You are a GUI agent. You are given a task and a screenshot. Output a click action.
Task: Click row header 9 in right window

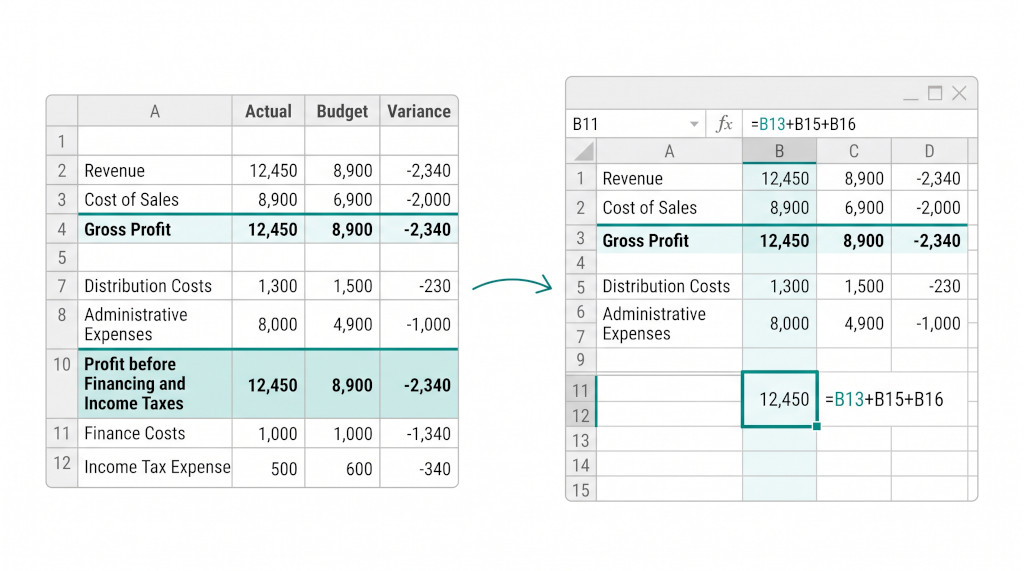point(581,359)
